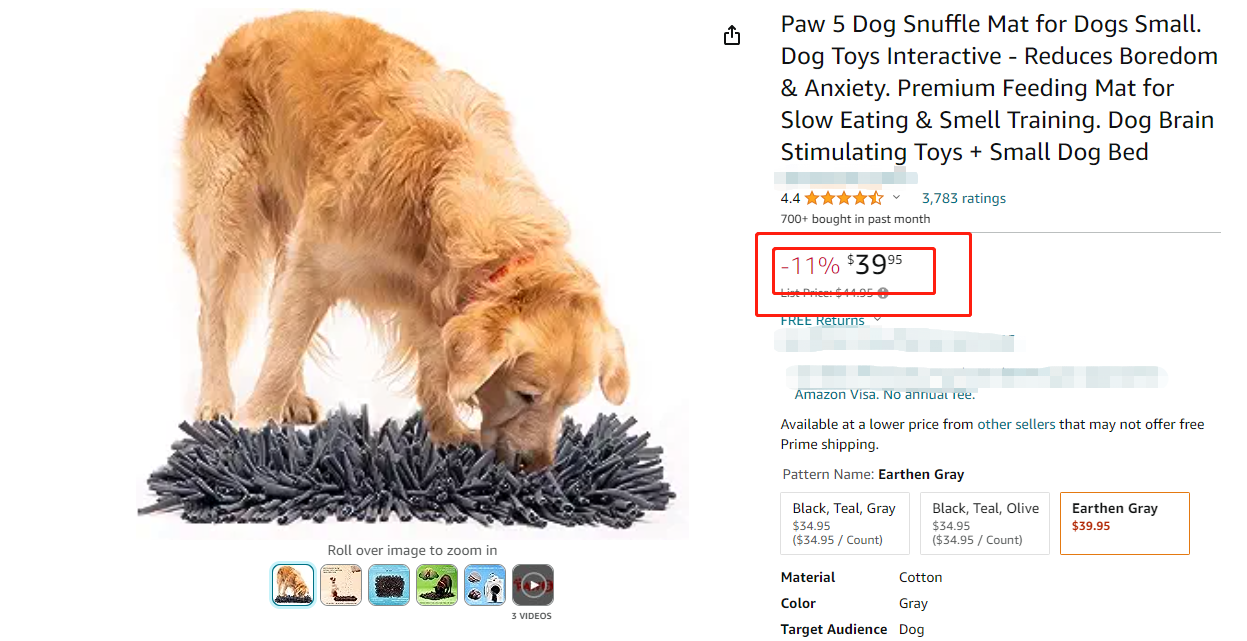Open the other sellers link
Screen dimensions: 1247x641
pyautogui.click(x=1016, y=424)
